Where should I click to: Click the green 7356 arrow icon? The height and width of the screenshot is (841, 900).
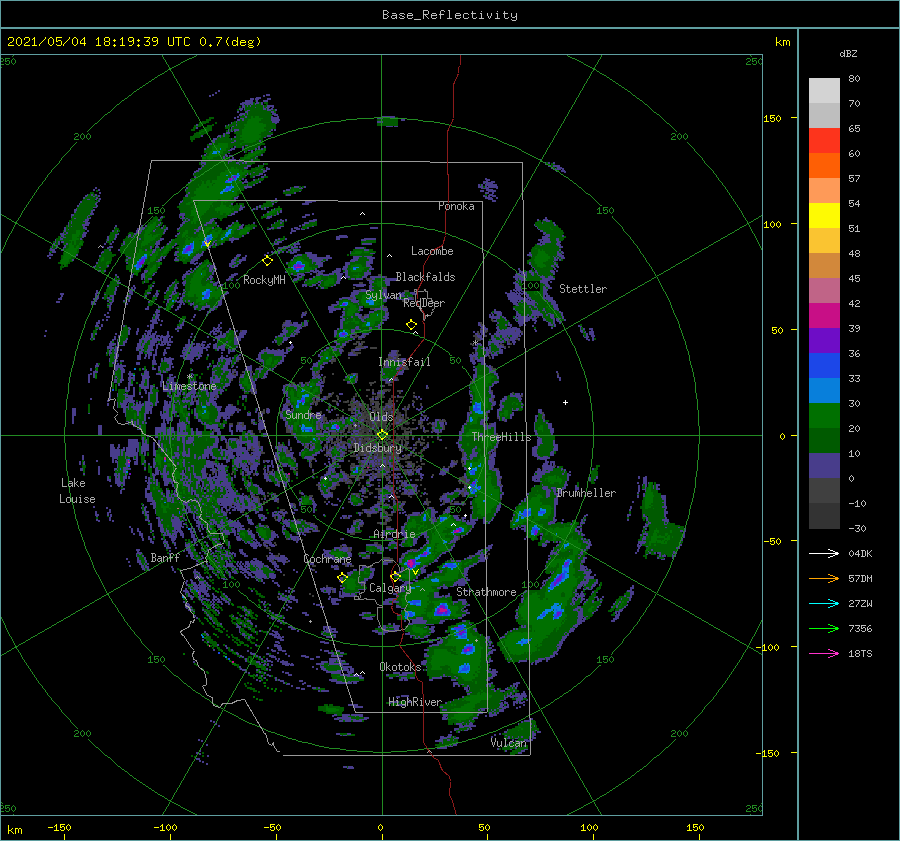click(824, 629)
